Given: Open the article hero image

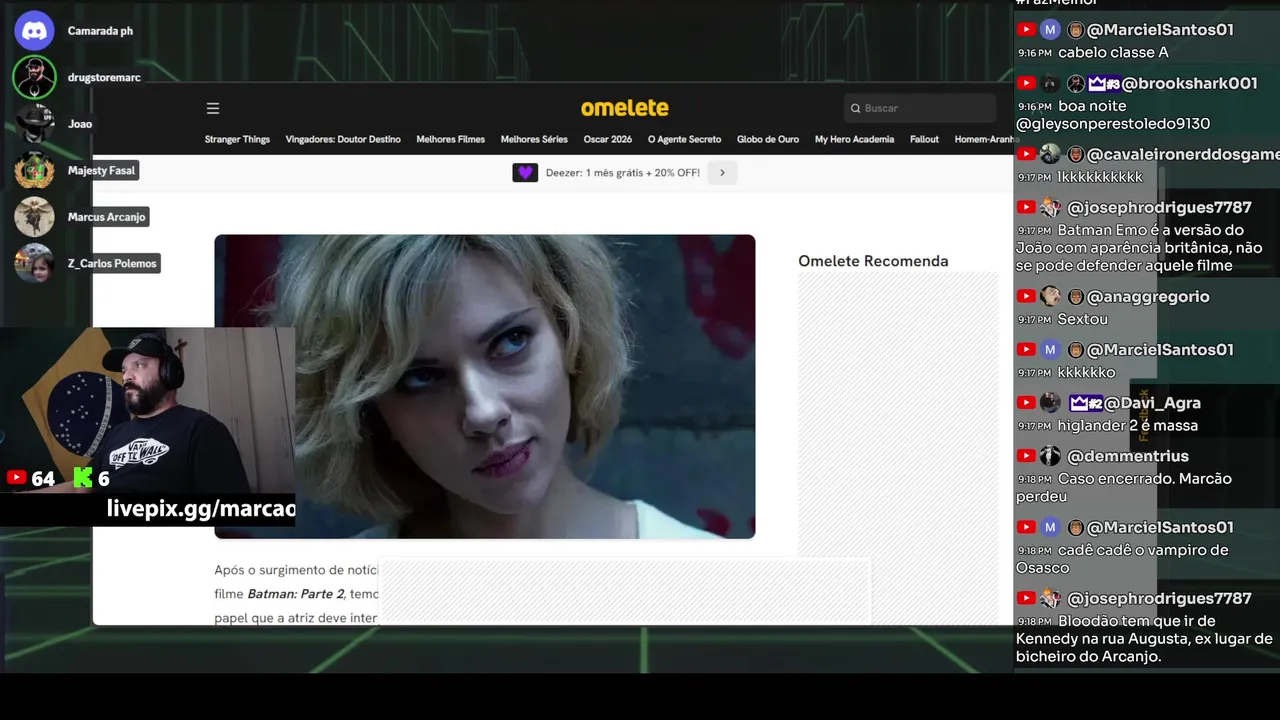Looking at the screenshot, I should (x=485, y=387).
